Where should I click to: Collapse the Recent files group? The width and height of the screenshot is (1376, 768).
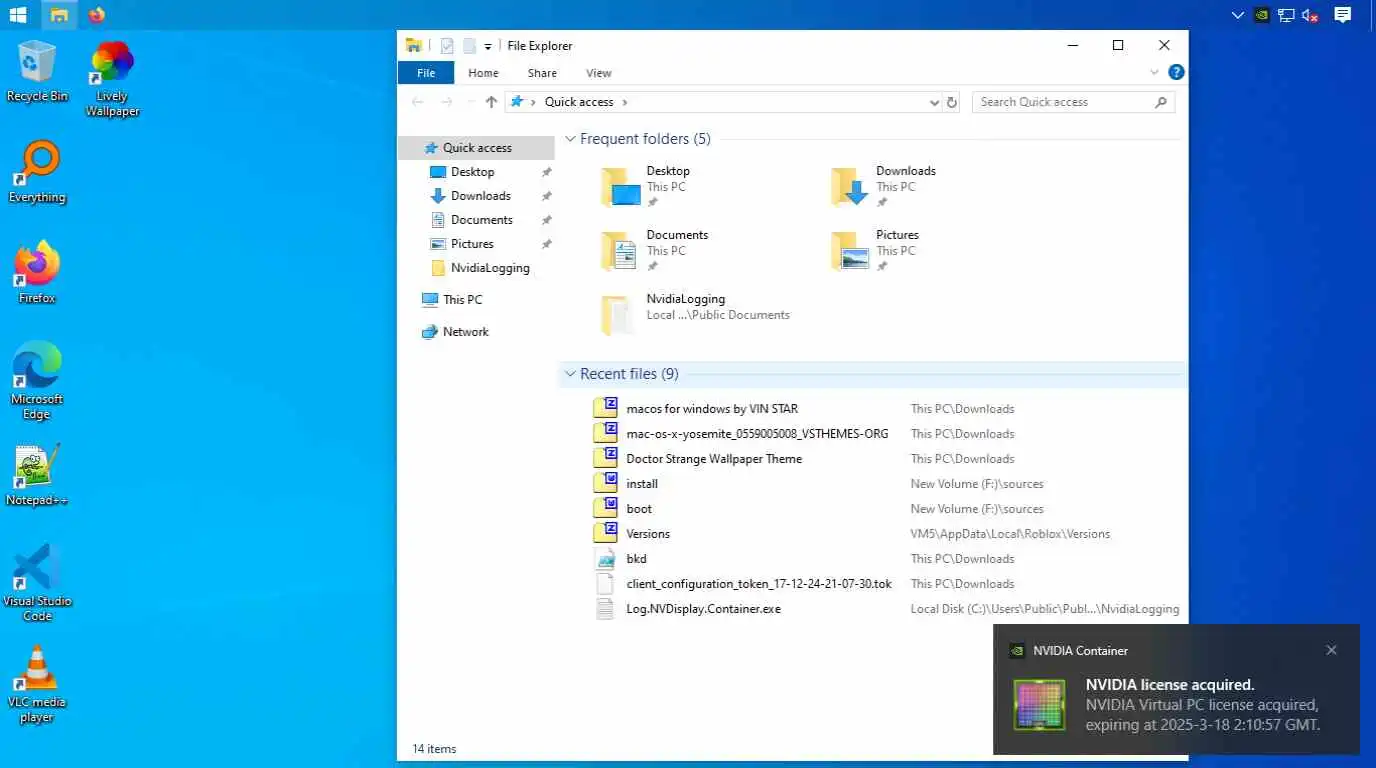[570, 374]
